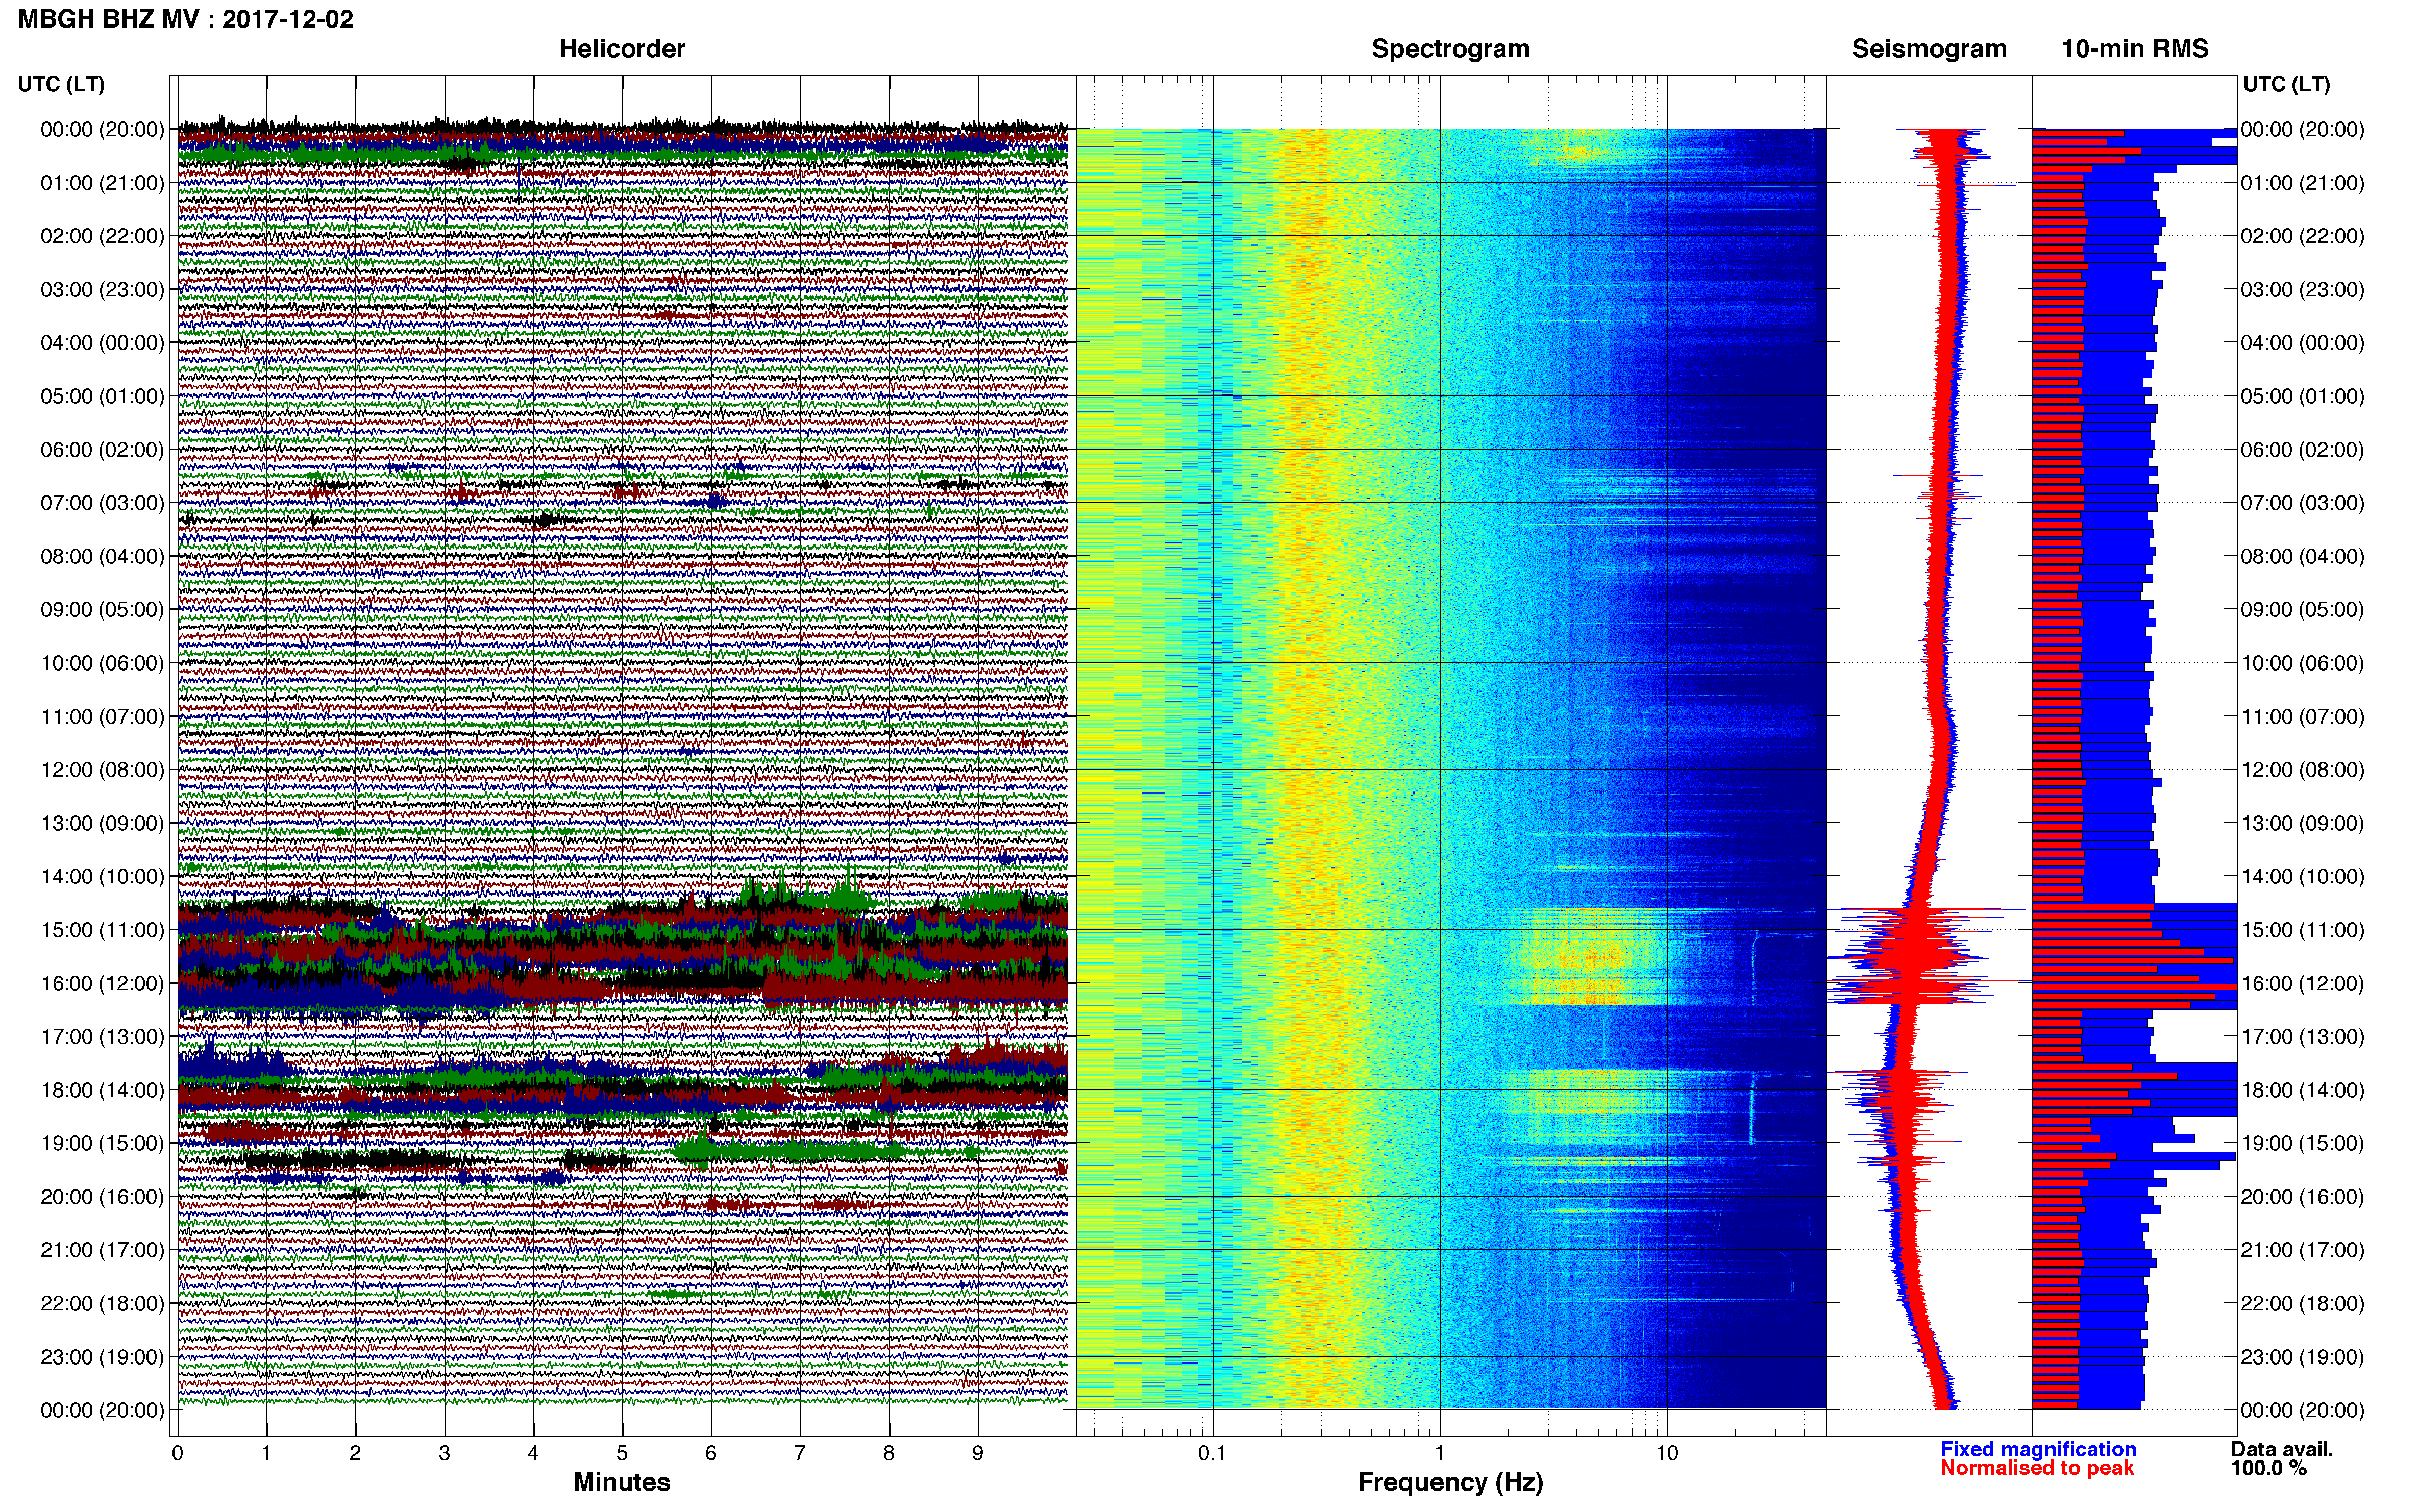The image size is (2419, 1512).
Task: Click the left '11:00 (07:00)' time label
Action: point(102,717)
